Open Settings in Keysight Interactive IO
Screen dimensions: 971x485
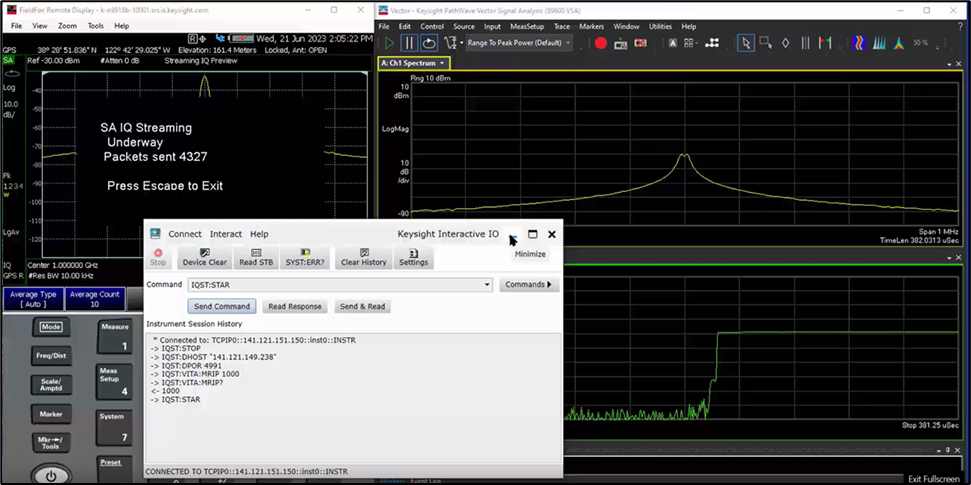[413, 257]
